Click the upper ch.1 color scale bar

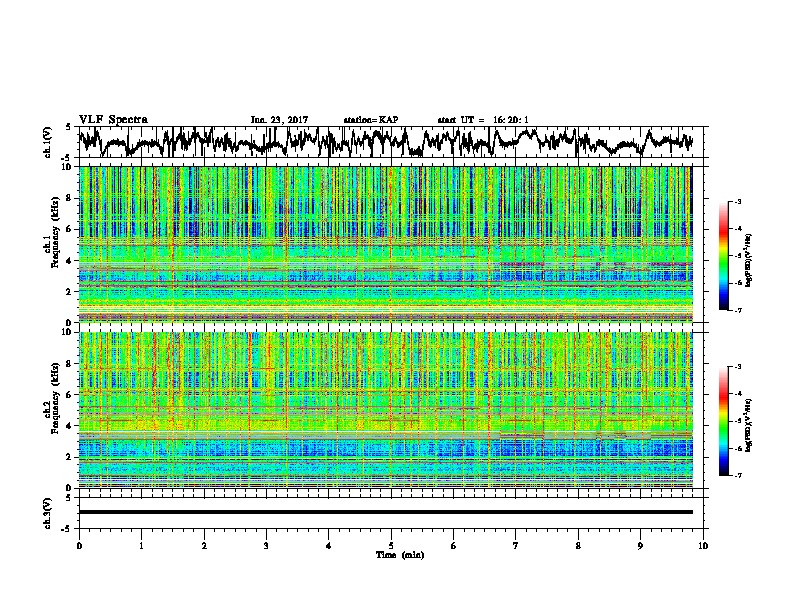724,256
